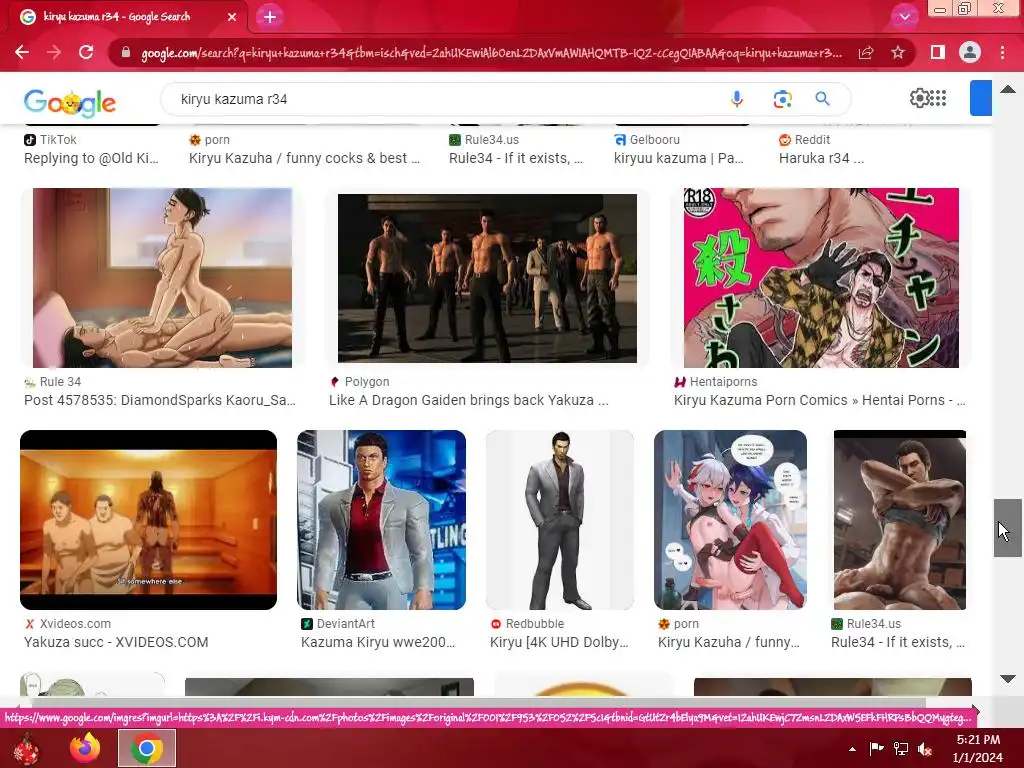View site information via lock icon

[x=126, y=52]
